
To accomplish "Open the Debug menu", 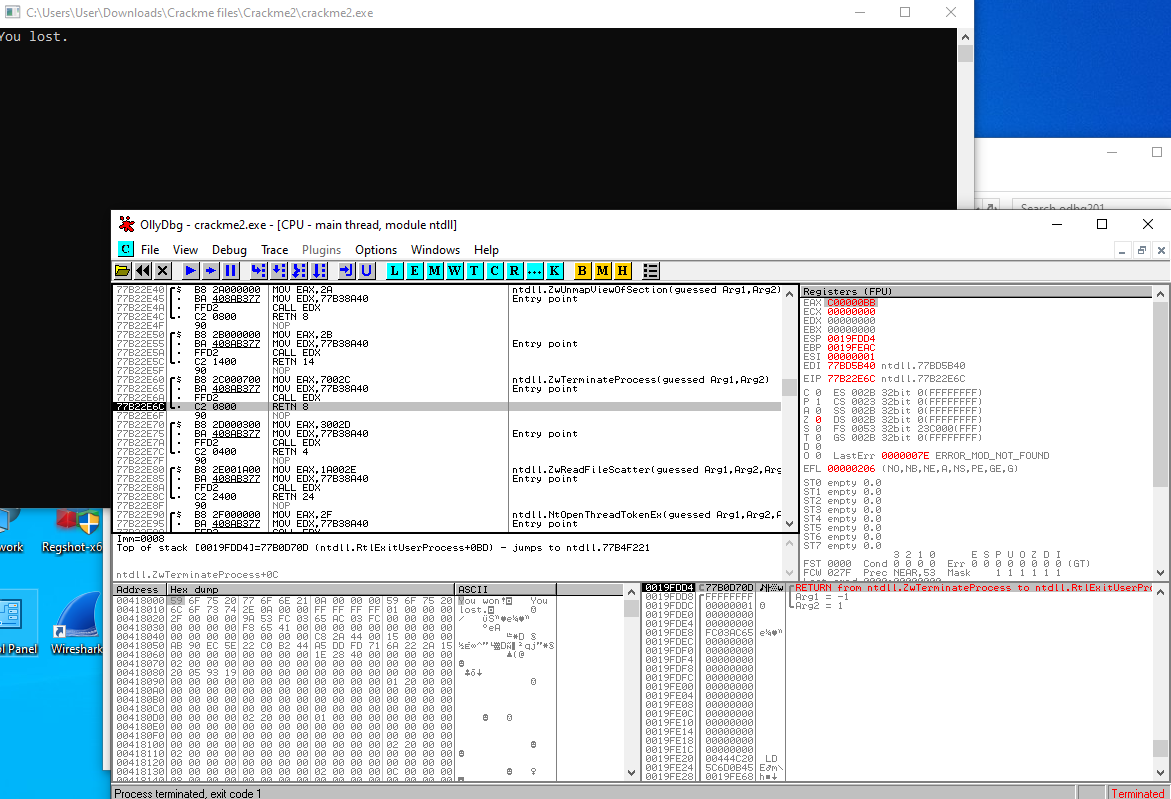I will [x=229, y=250].
